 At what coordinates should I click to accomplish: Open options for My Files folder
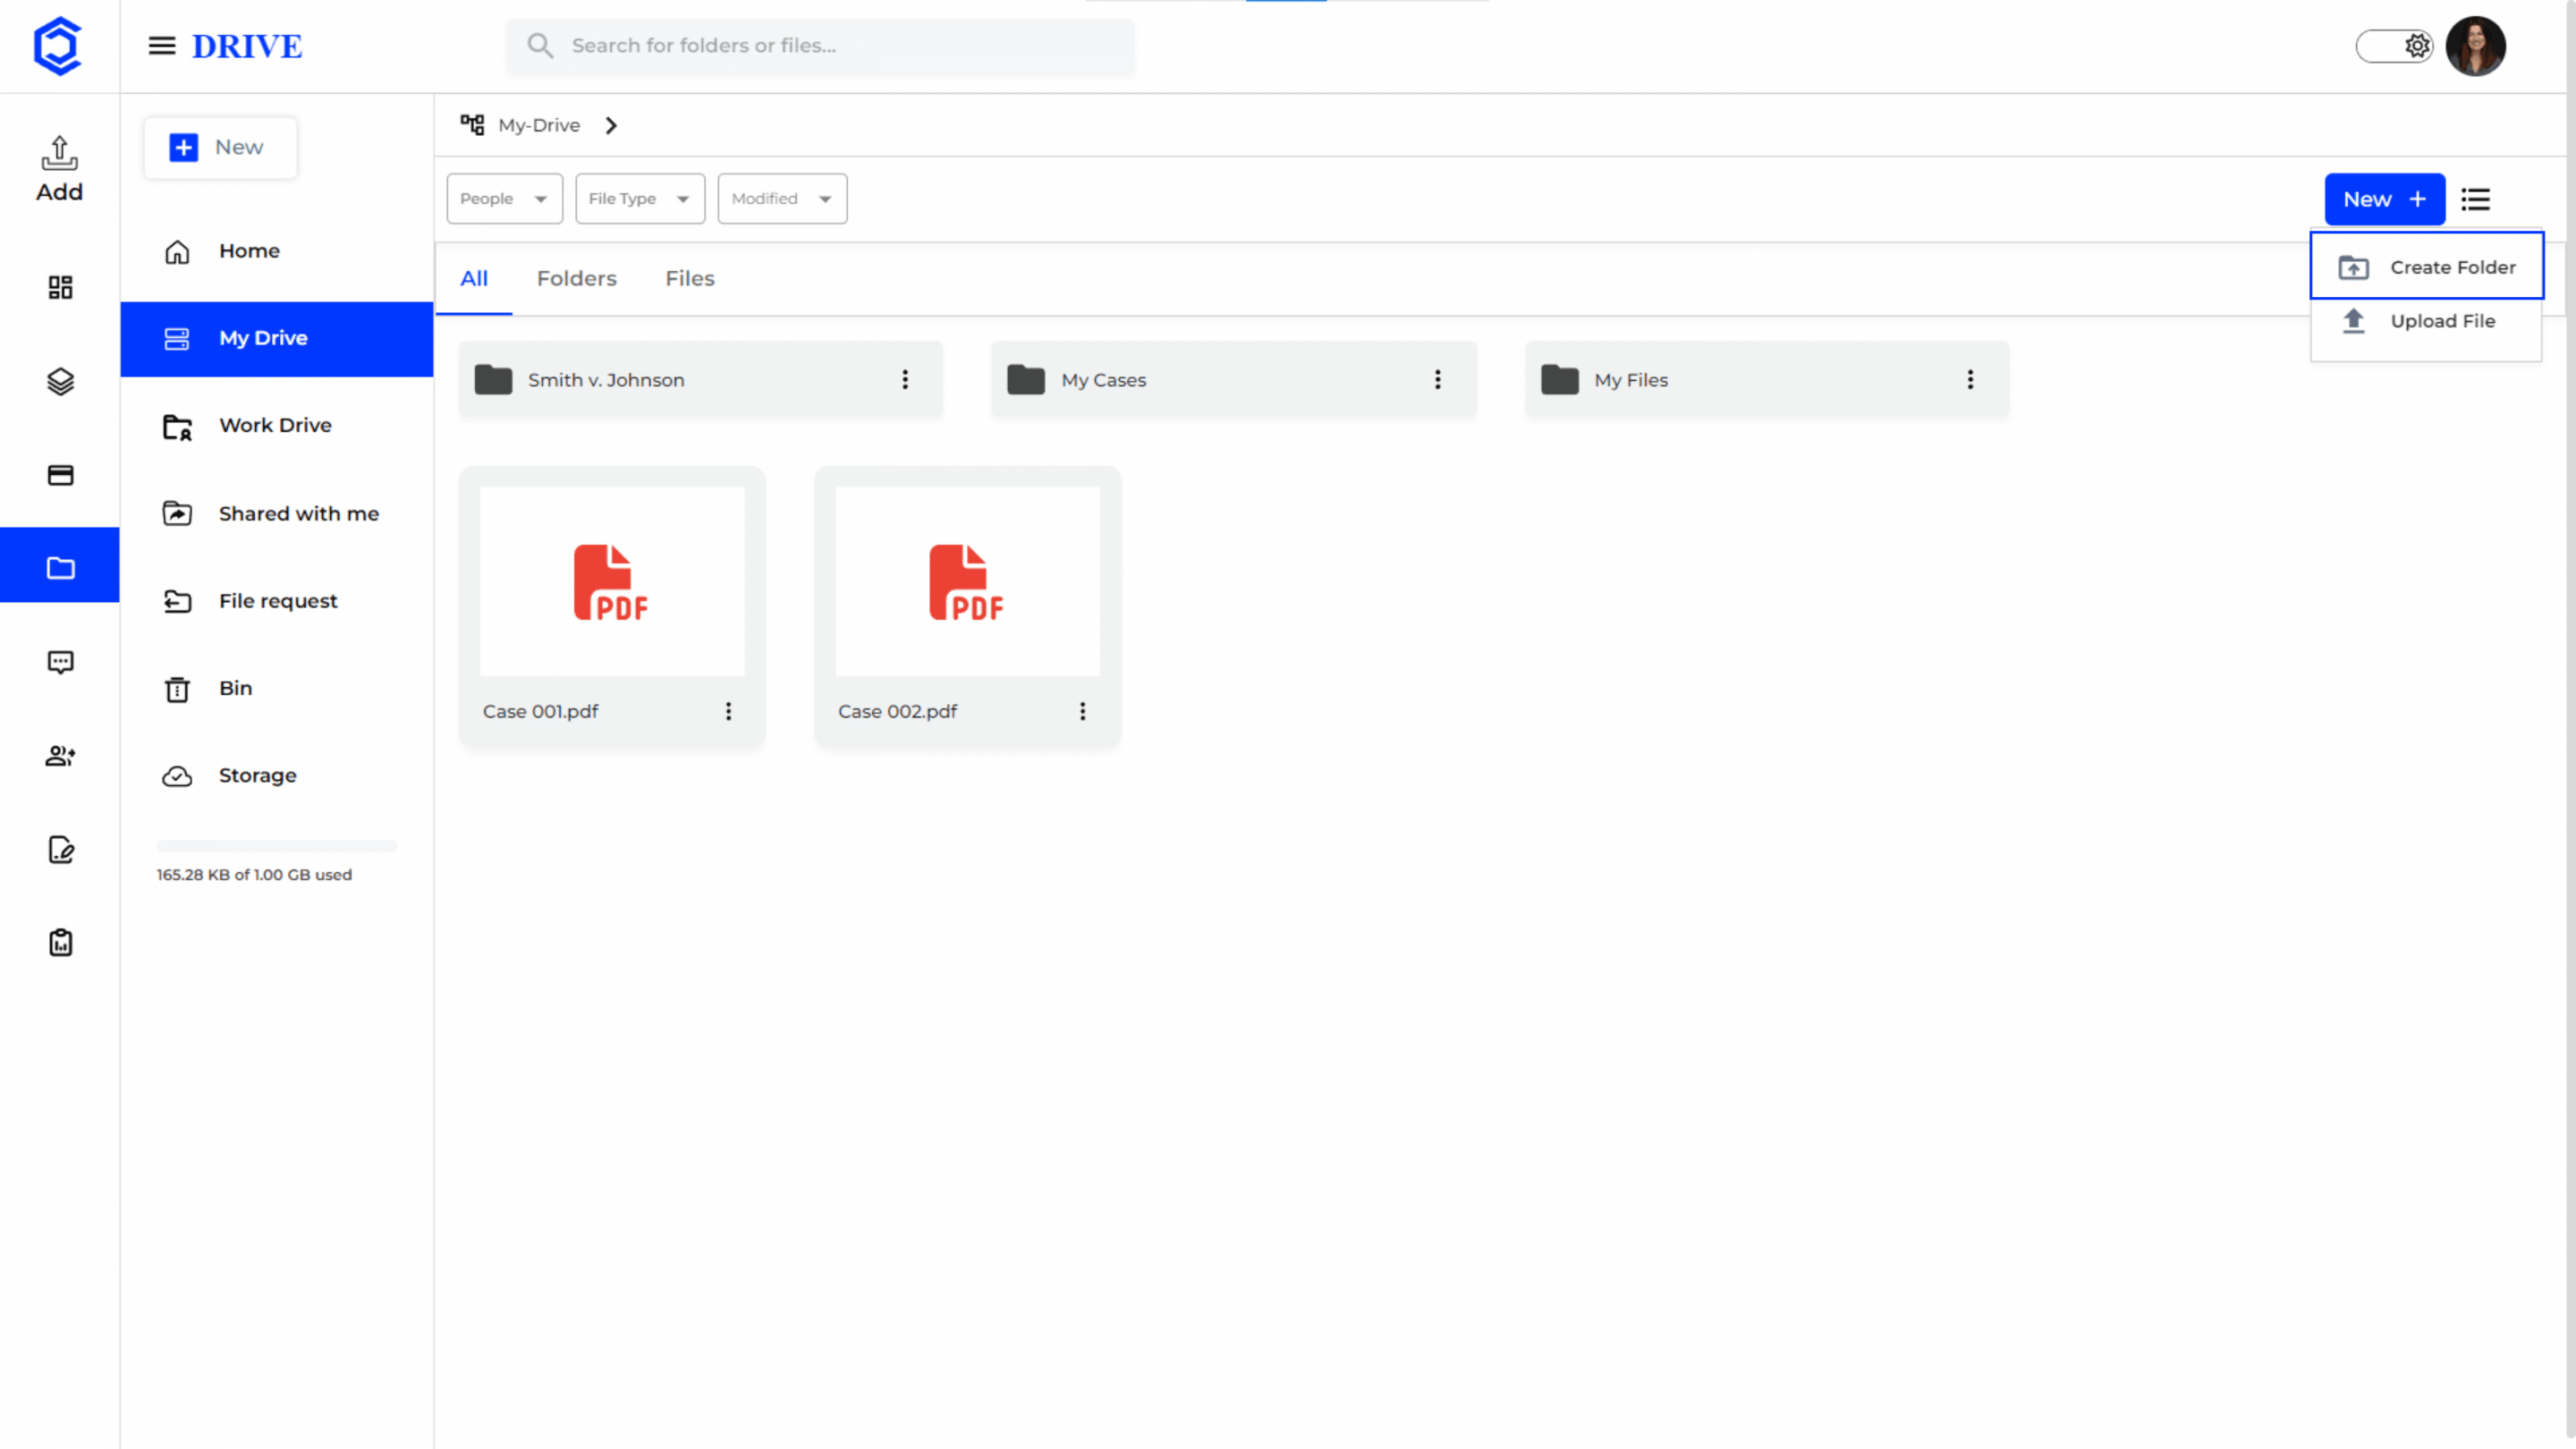pyautogui.click(x=1970, y=380)
